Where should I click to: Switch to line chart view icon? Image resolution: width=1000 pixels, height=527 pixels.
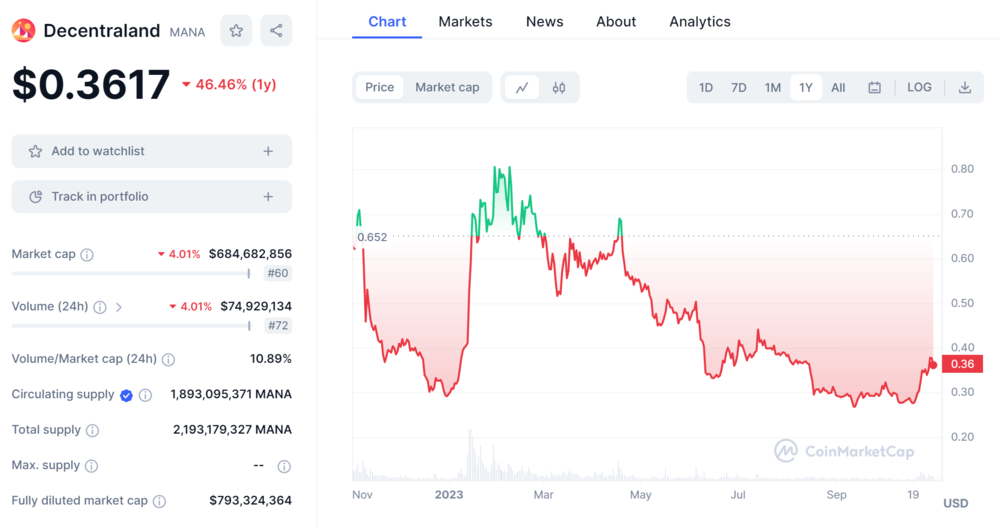click(522, 88)
